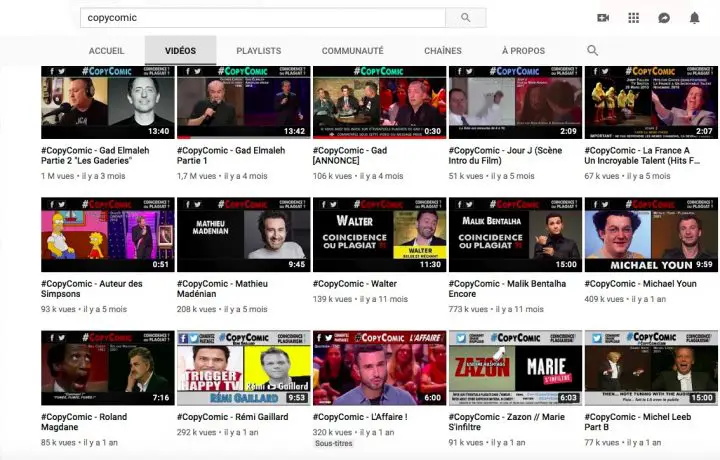Click '292 k vues • il y a 1 an' text
This screenshot has width=720, height=460.
[x=218, y=432]
